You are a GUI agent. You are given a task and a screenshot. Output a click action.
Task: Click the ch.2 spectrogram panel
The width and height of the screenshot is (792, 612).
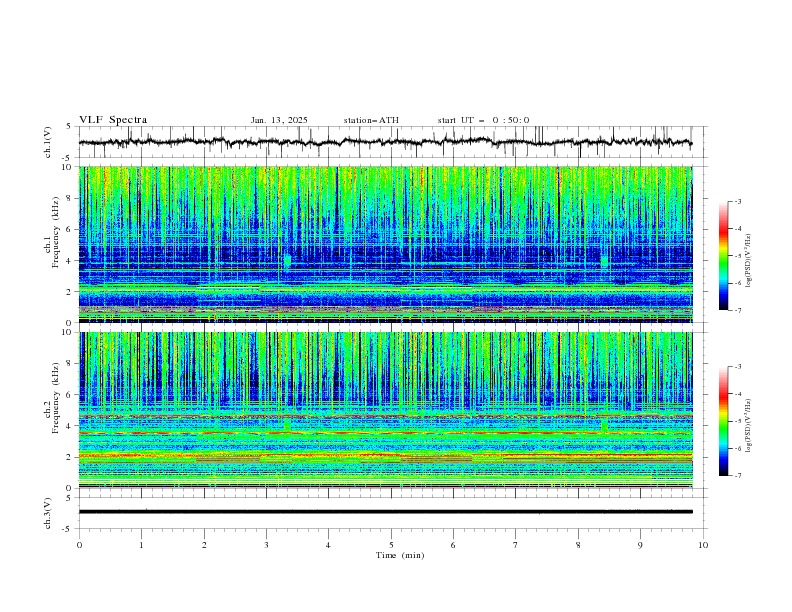coord(385,410)
